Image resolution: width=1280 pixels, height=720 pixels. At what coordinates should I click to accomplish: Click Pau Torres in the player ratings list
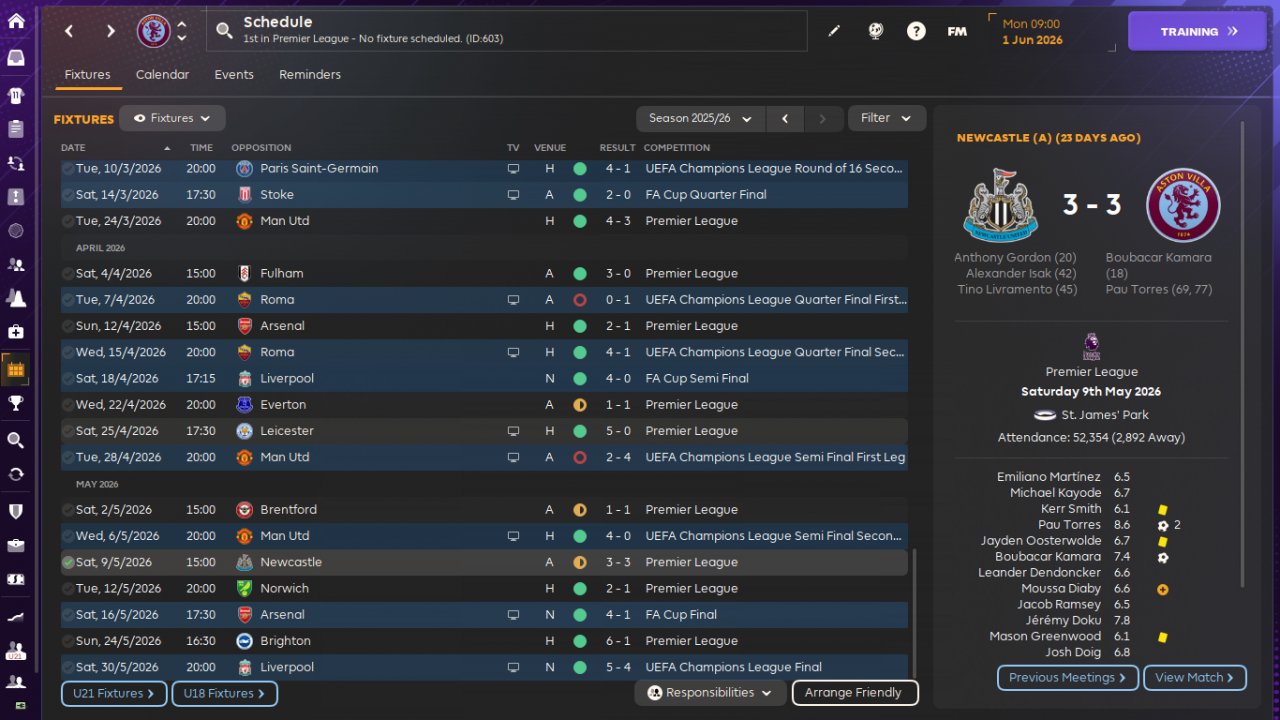pyautogui.click(x=1070, y=525)
